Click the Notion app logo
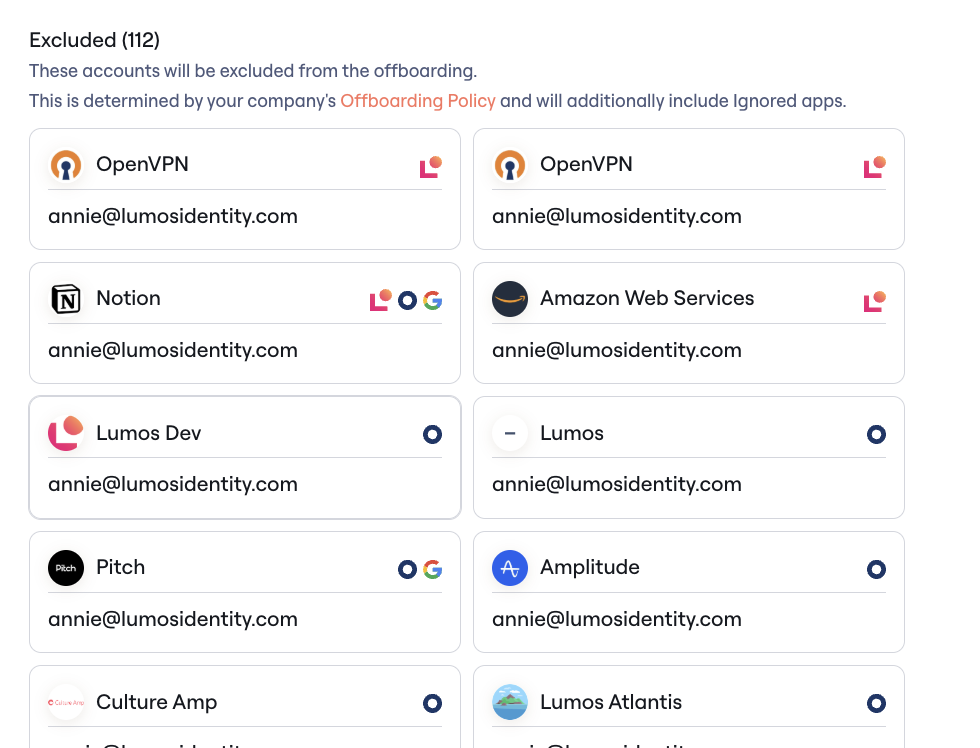This screenshot has width=980, height=748. pyautogui.click(x=66, y=299)
